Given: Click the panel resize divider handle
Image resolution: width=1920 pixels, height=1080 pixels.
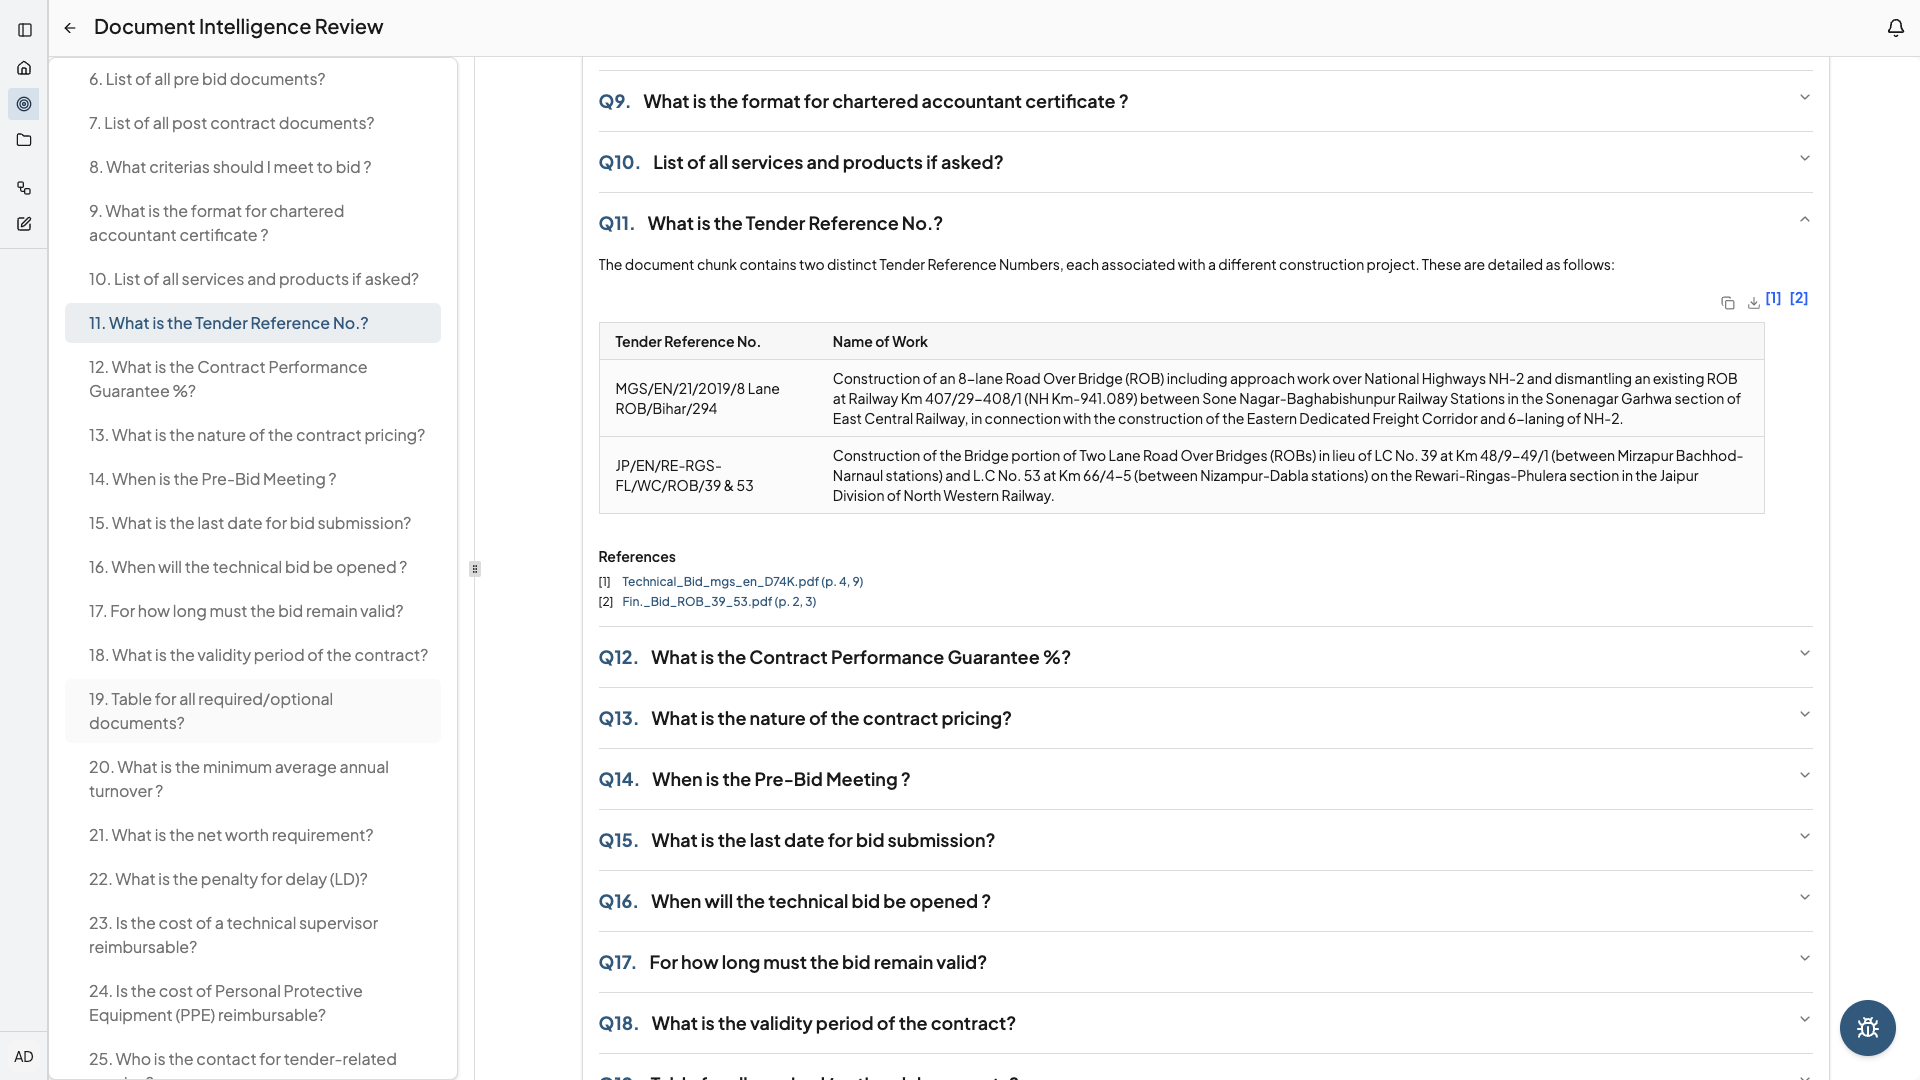Looking at the screenshot, I should point(475,569).
